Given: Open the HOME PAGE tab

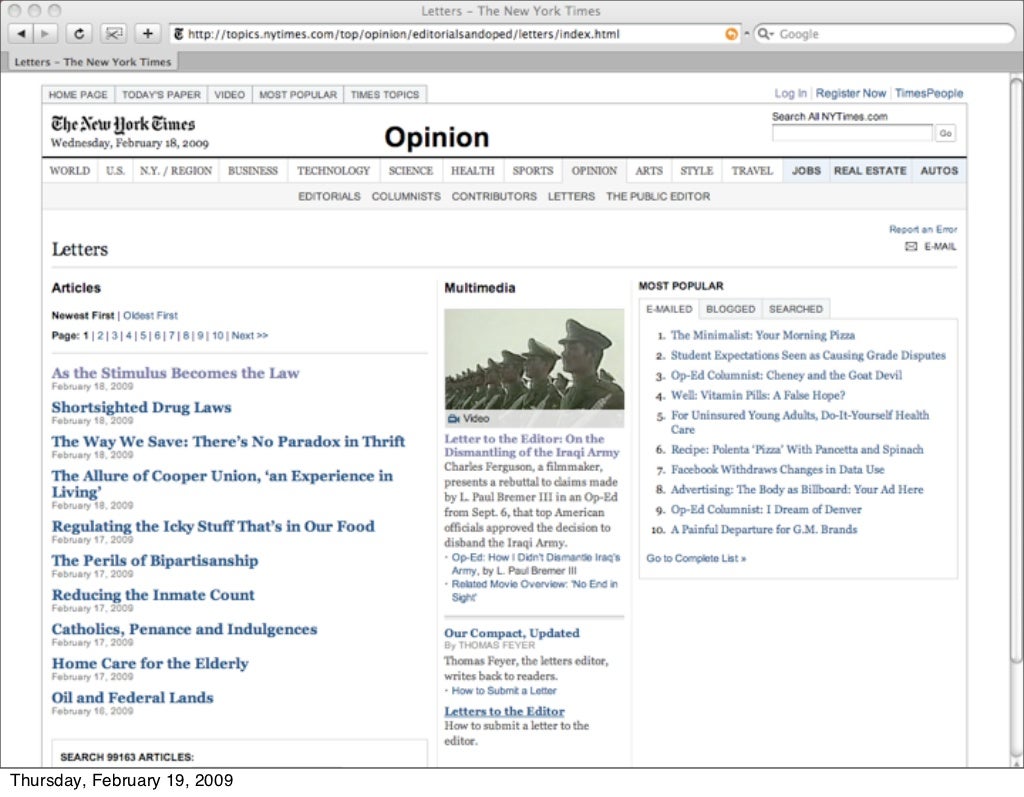Looking at the screenshot, I should coord(78,95).
